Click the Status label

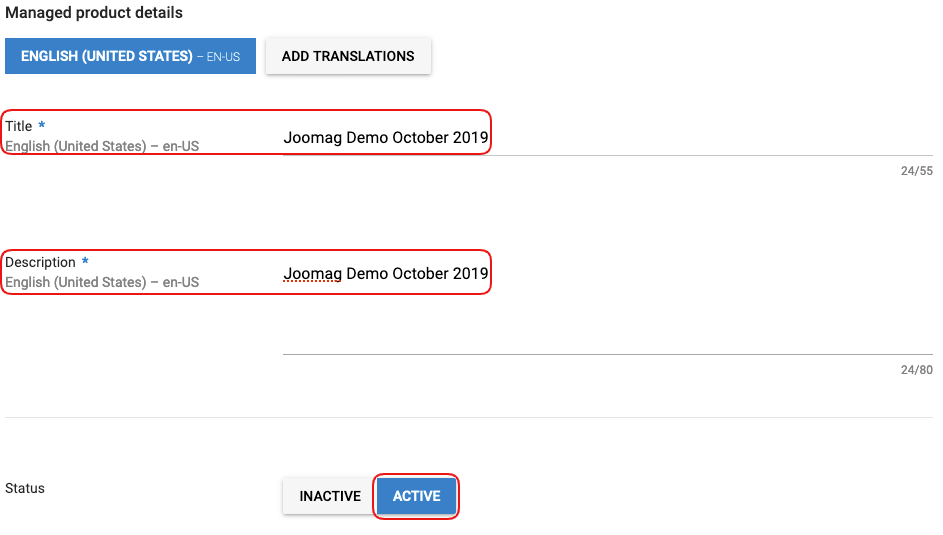[25, 488]
